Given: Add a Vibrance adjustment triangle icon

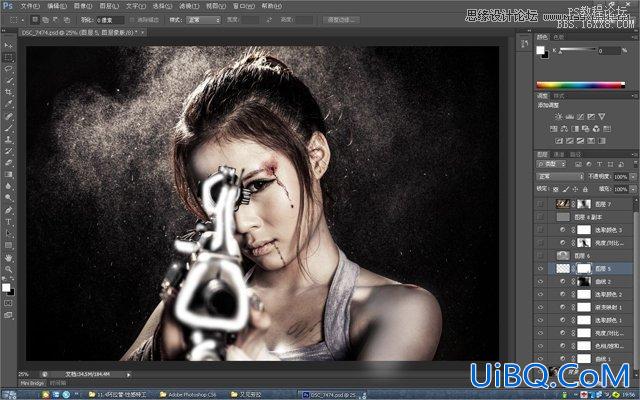Looking at the screenshot, I should 602,117.
